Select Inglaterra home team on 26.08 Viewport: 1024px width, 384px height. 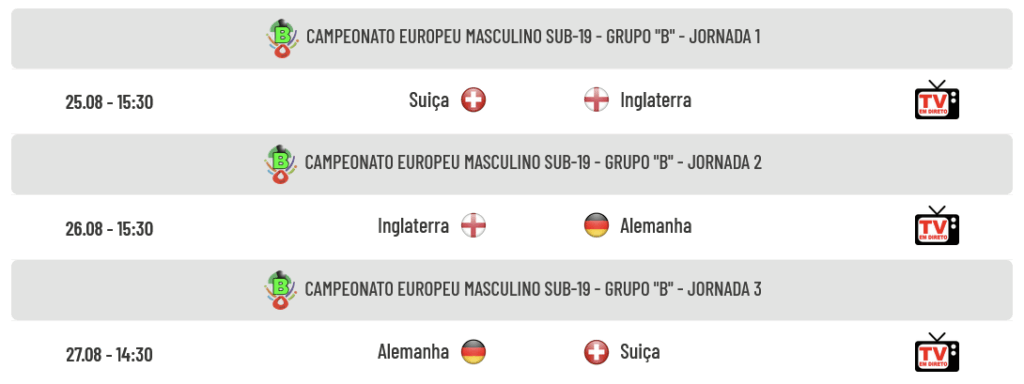(x=413, y=226)
